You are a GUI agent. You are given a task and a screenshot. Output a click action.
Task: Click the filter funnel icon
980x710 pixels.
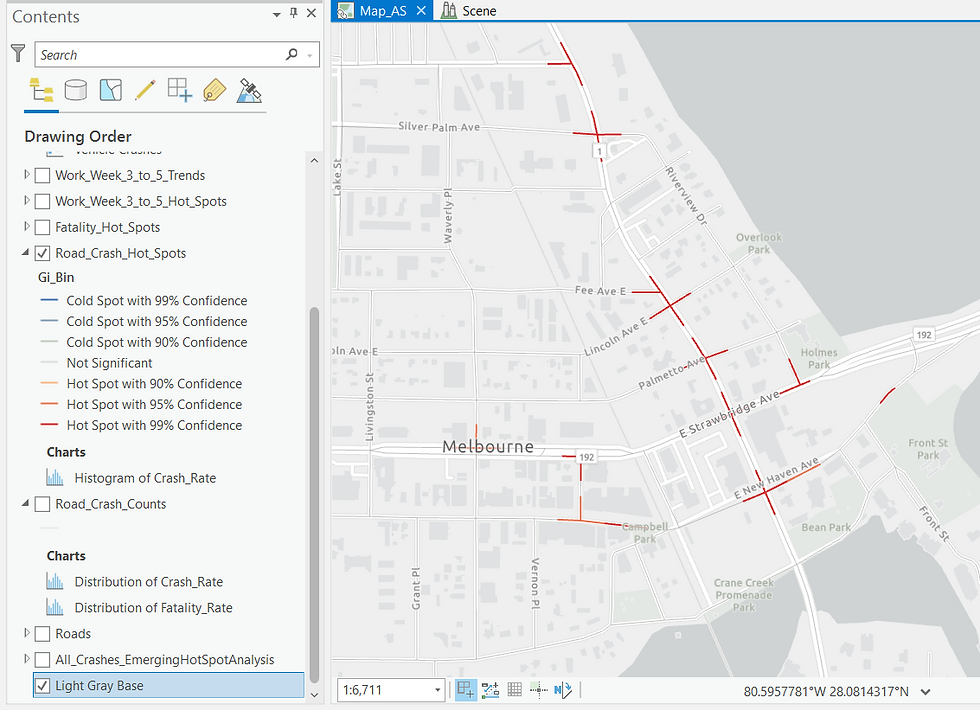pos(18,54)
